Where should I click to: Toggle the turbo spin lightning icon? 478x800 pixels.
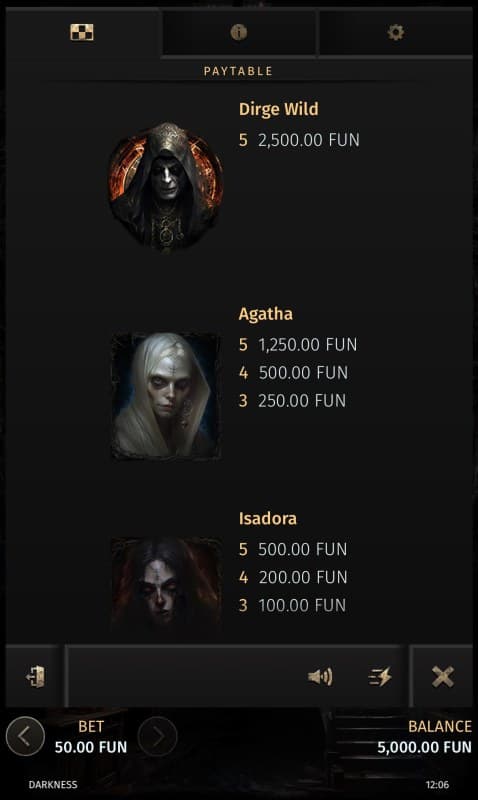[380, 677]
